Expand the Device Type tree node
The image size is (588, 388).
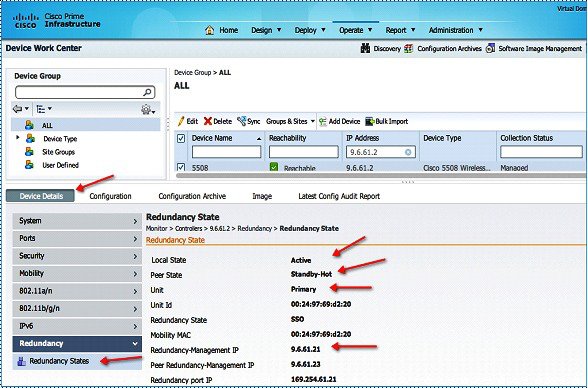tap(17, 138)
